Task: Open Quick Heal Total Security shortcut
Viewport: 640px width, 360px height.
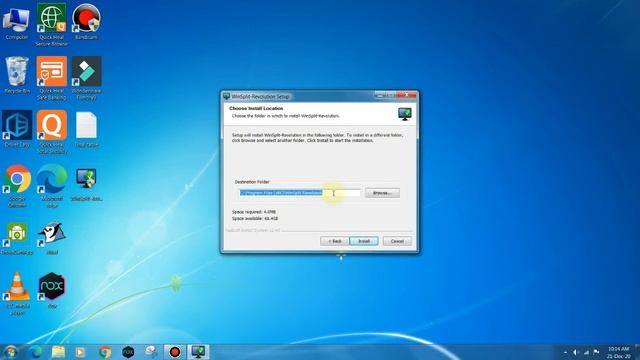Action: click(x=51, y=131)
